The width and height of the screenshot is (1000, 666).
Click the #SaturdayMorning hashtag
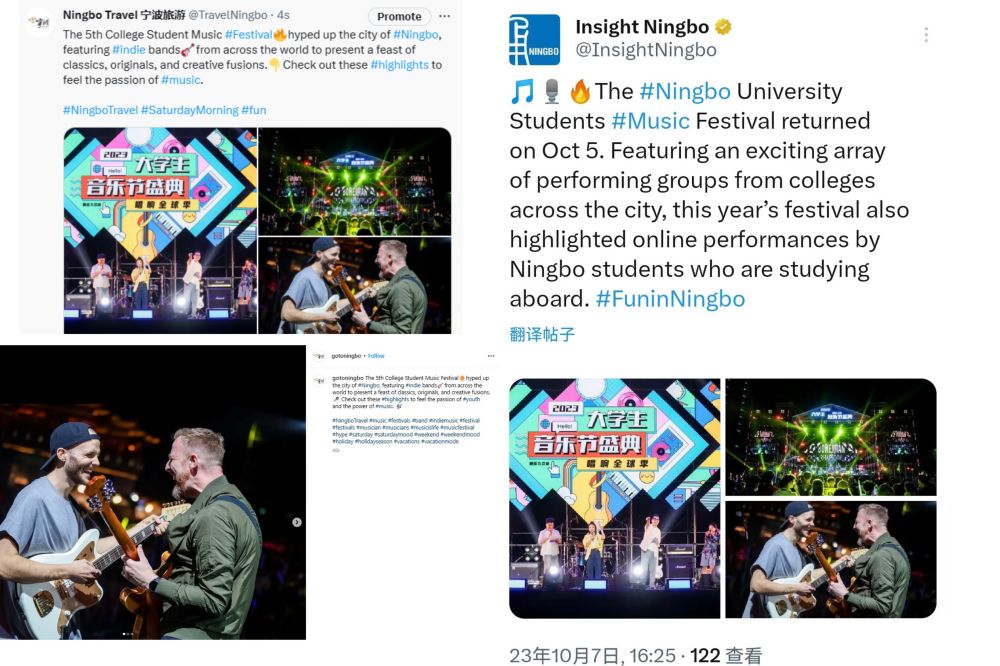189,110
